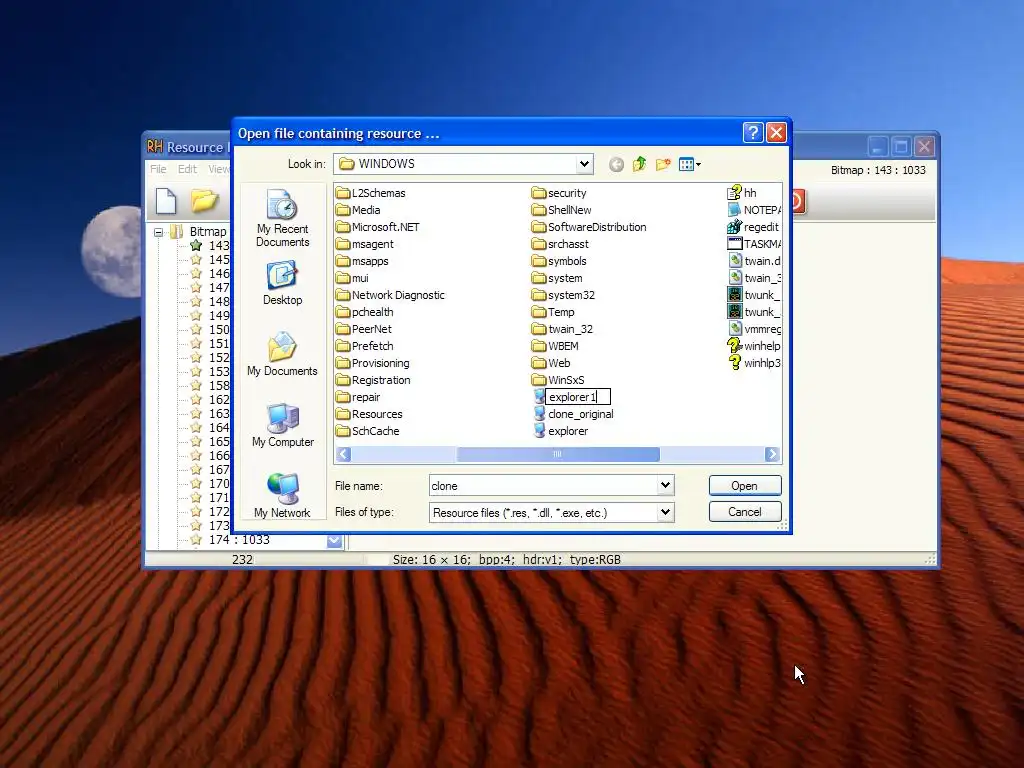
Task: Select the ShellNew folder
Action: pyautogui.click(x=562, y=210)
